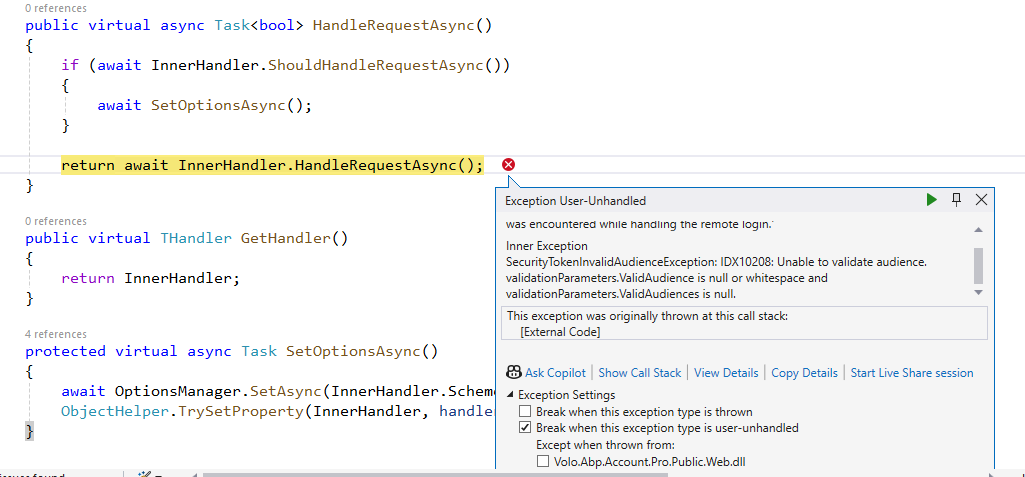Click the red exception error icon
This screenshot has height=477, width=1025.
508,165
